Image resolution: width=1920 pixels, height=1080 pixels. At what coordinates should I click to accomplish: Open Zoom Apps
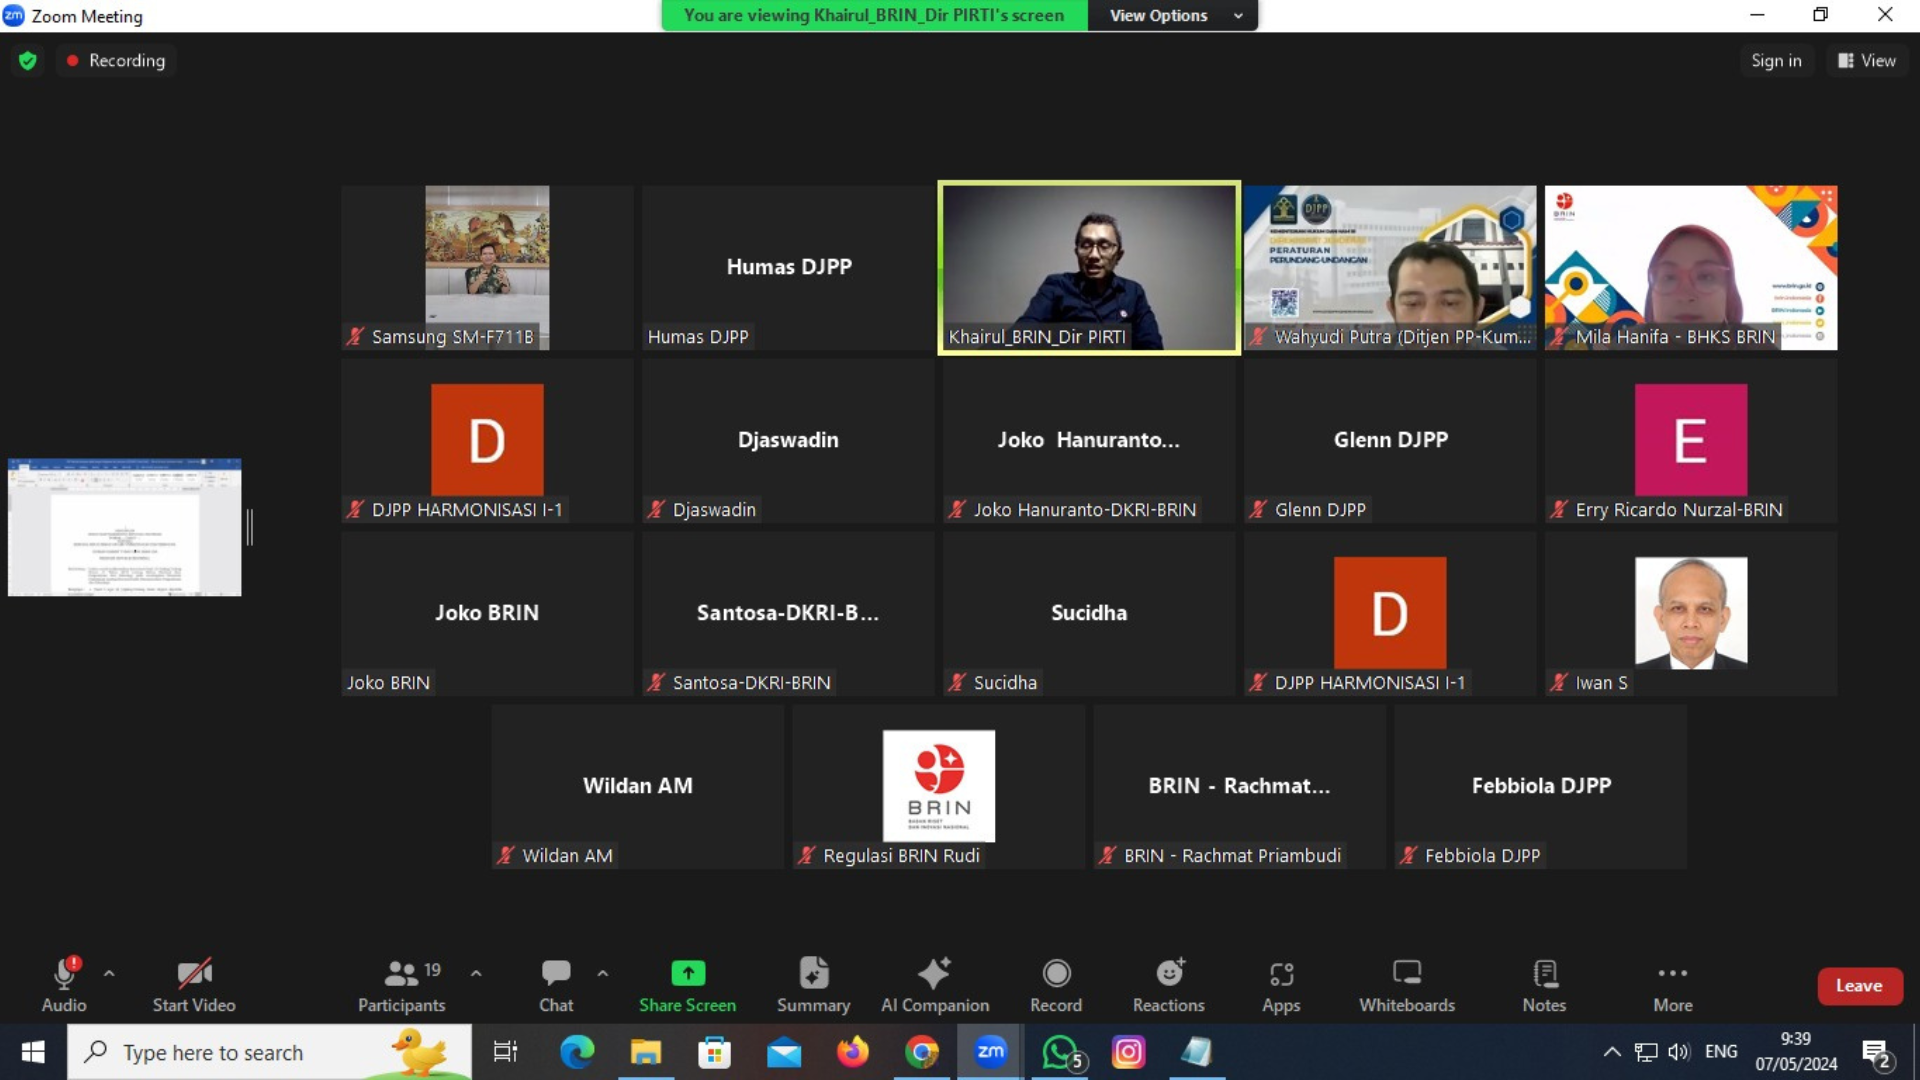click(1281, 985)
